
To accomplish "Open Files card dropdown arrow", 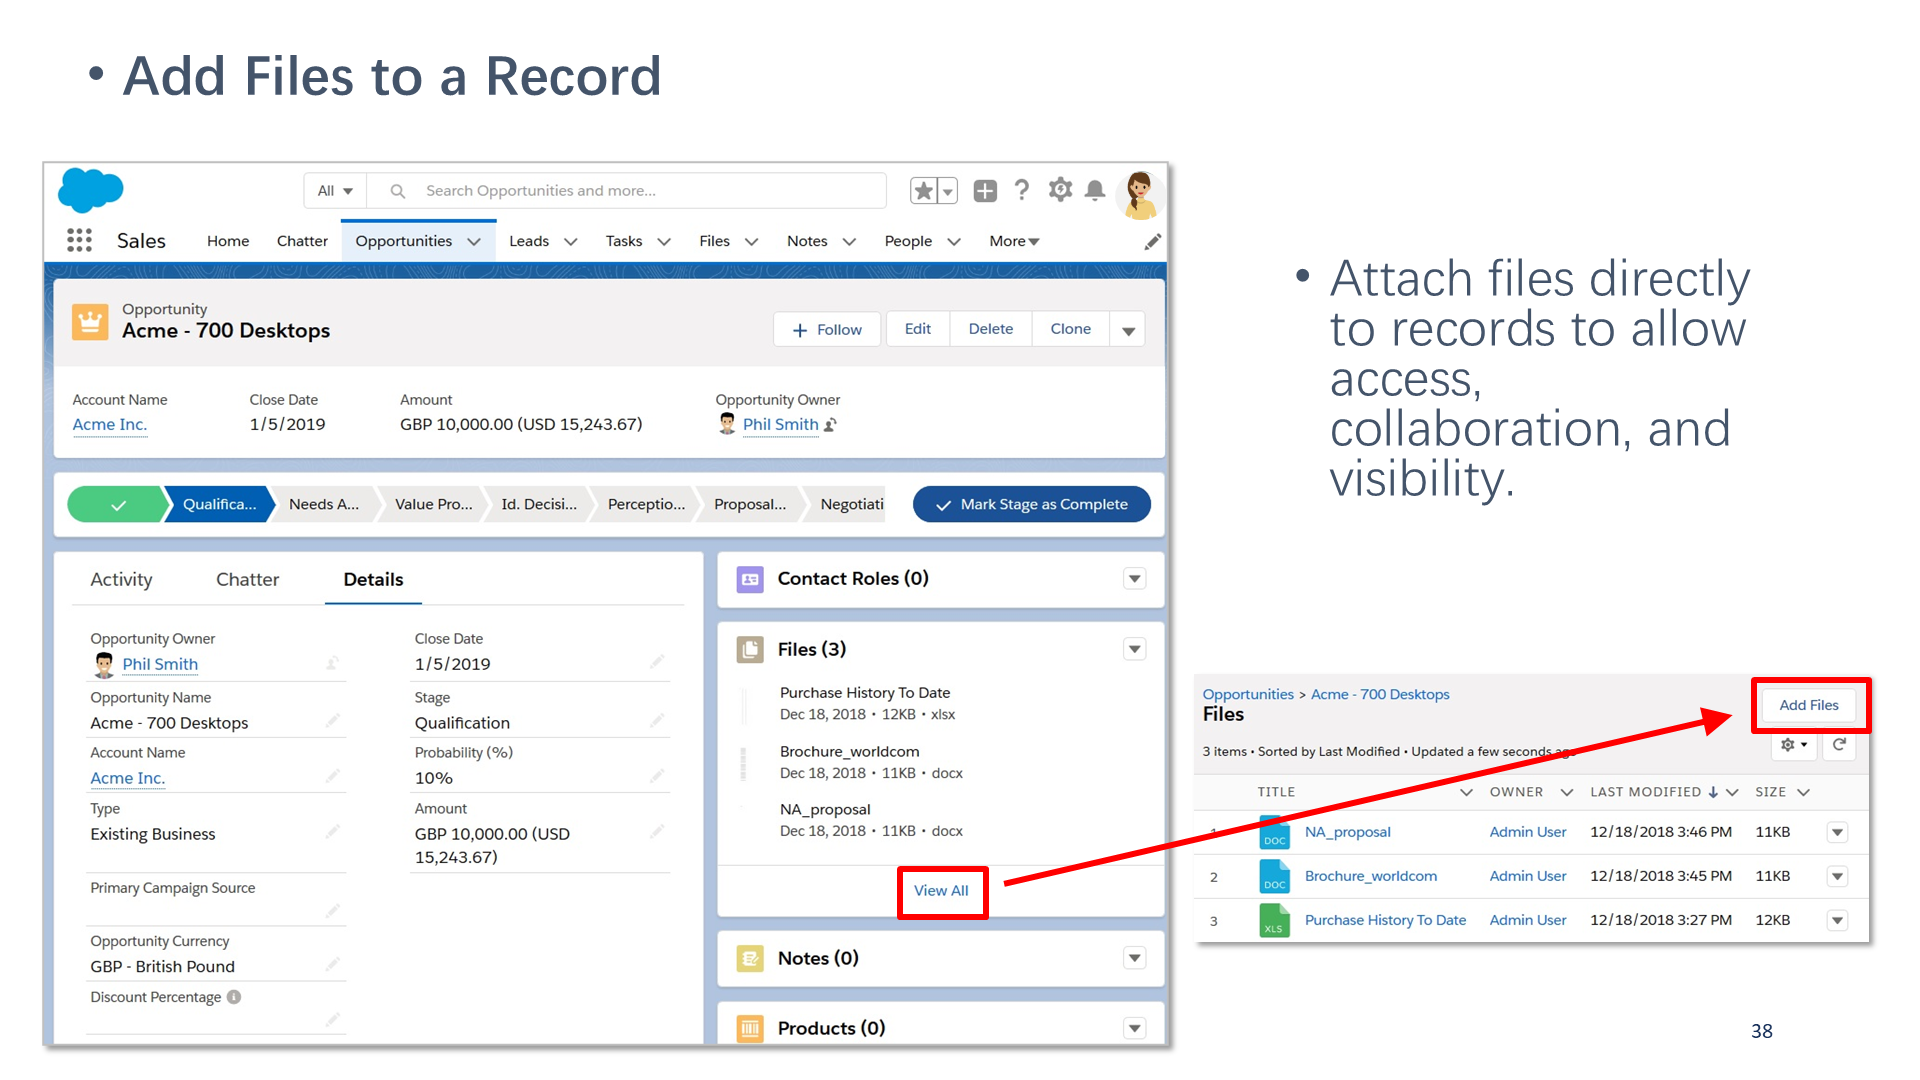I will pyautogui.click(x=1134, y=649).
